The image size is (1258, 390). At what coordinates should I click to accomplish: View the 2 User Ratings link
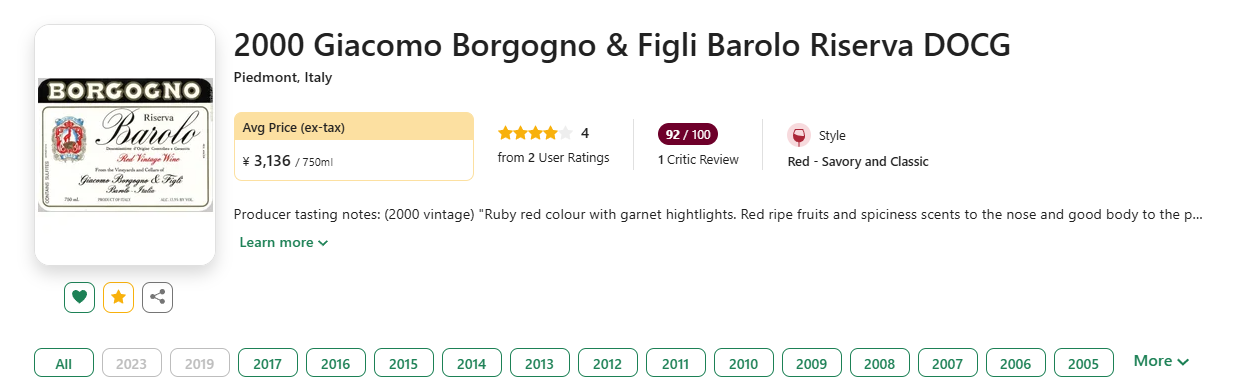click(553, 157)
